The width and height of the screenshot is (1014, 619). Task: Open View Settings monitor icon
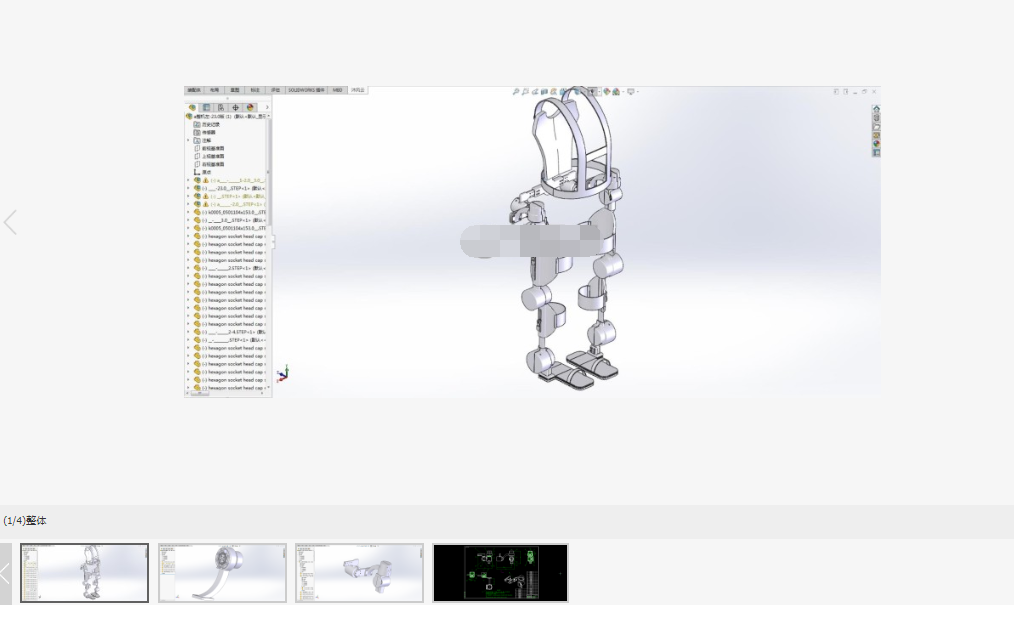coord(631,92)
